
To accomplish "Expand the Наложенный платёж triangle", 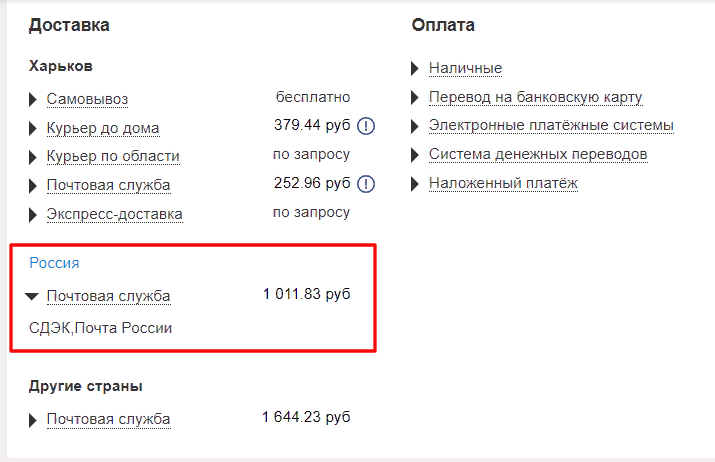I will [x=415, y=184].
